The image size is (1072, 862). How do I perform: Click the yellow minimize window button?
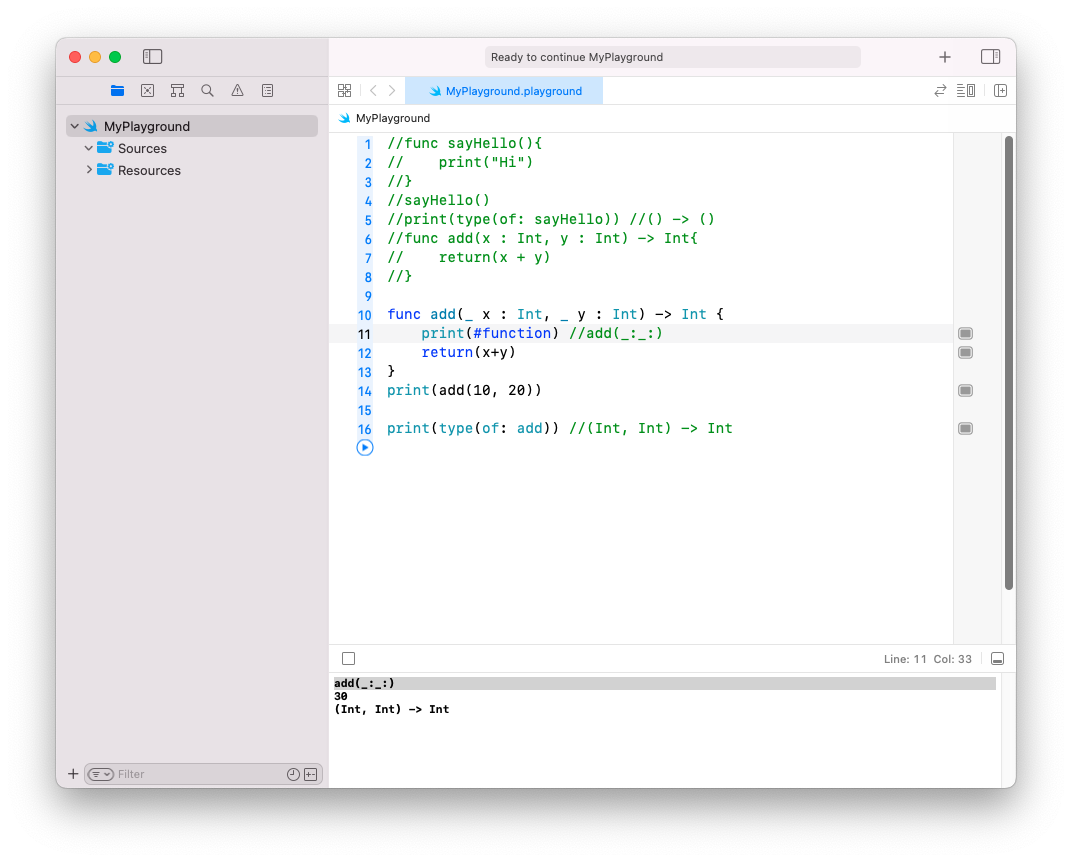[x=95, y=57]
